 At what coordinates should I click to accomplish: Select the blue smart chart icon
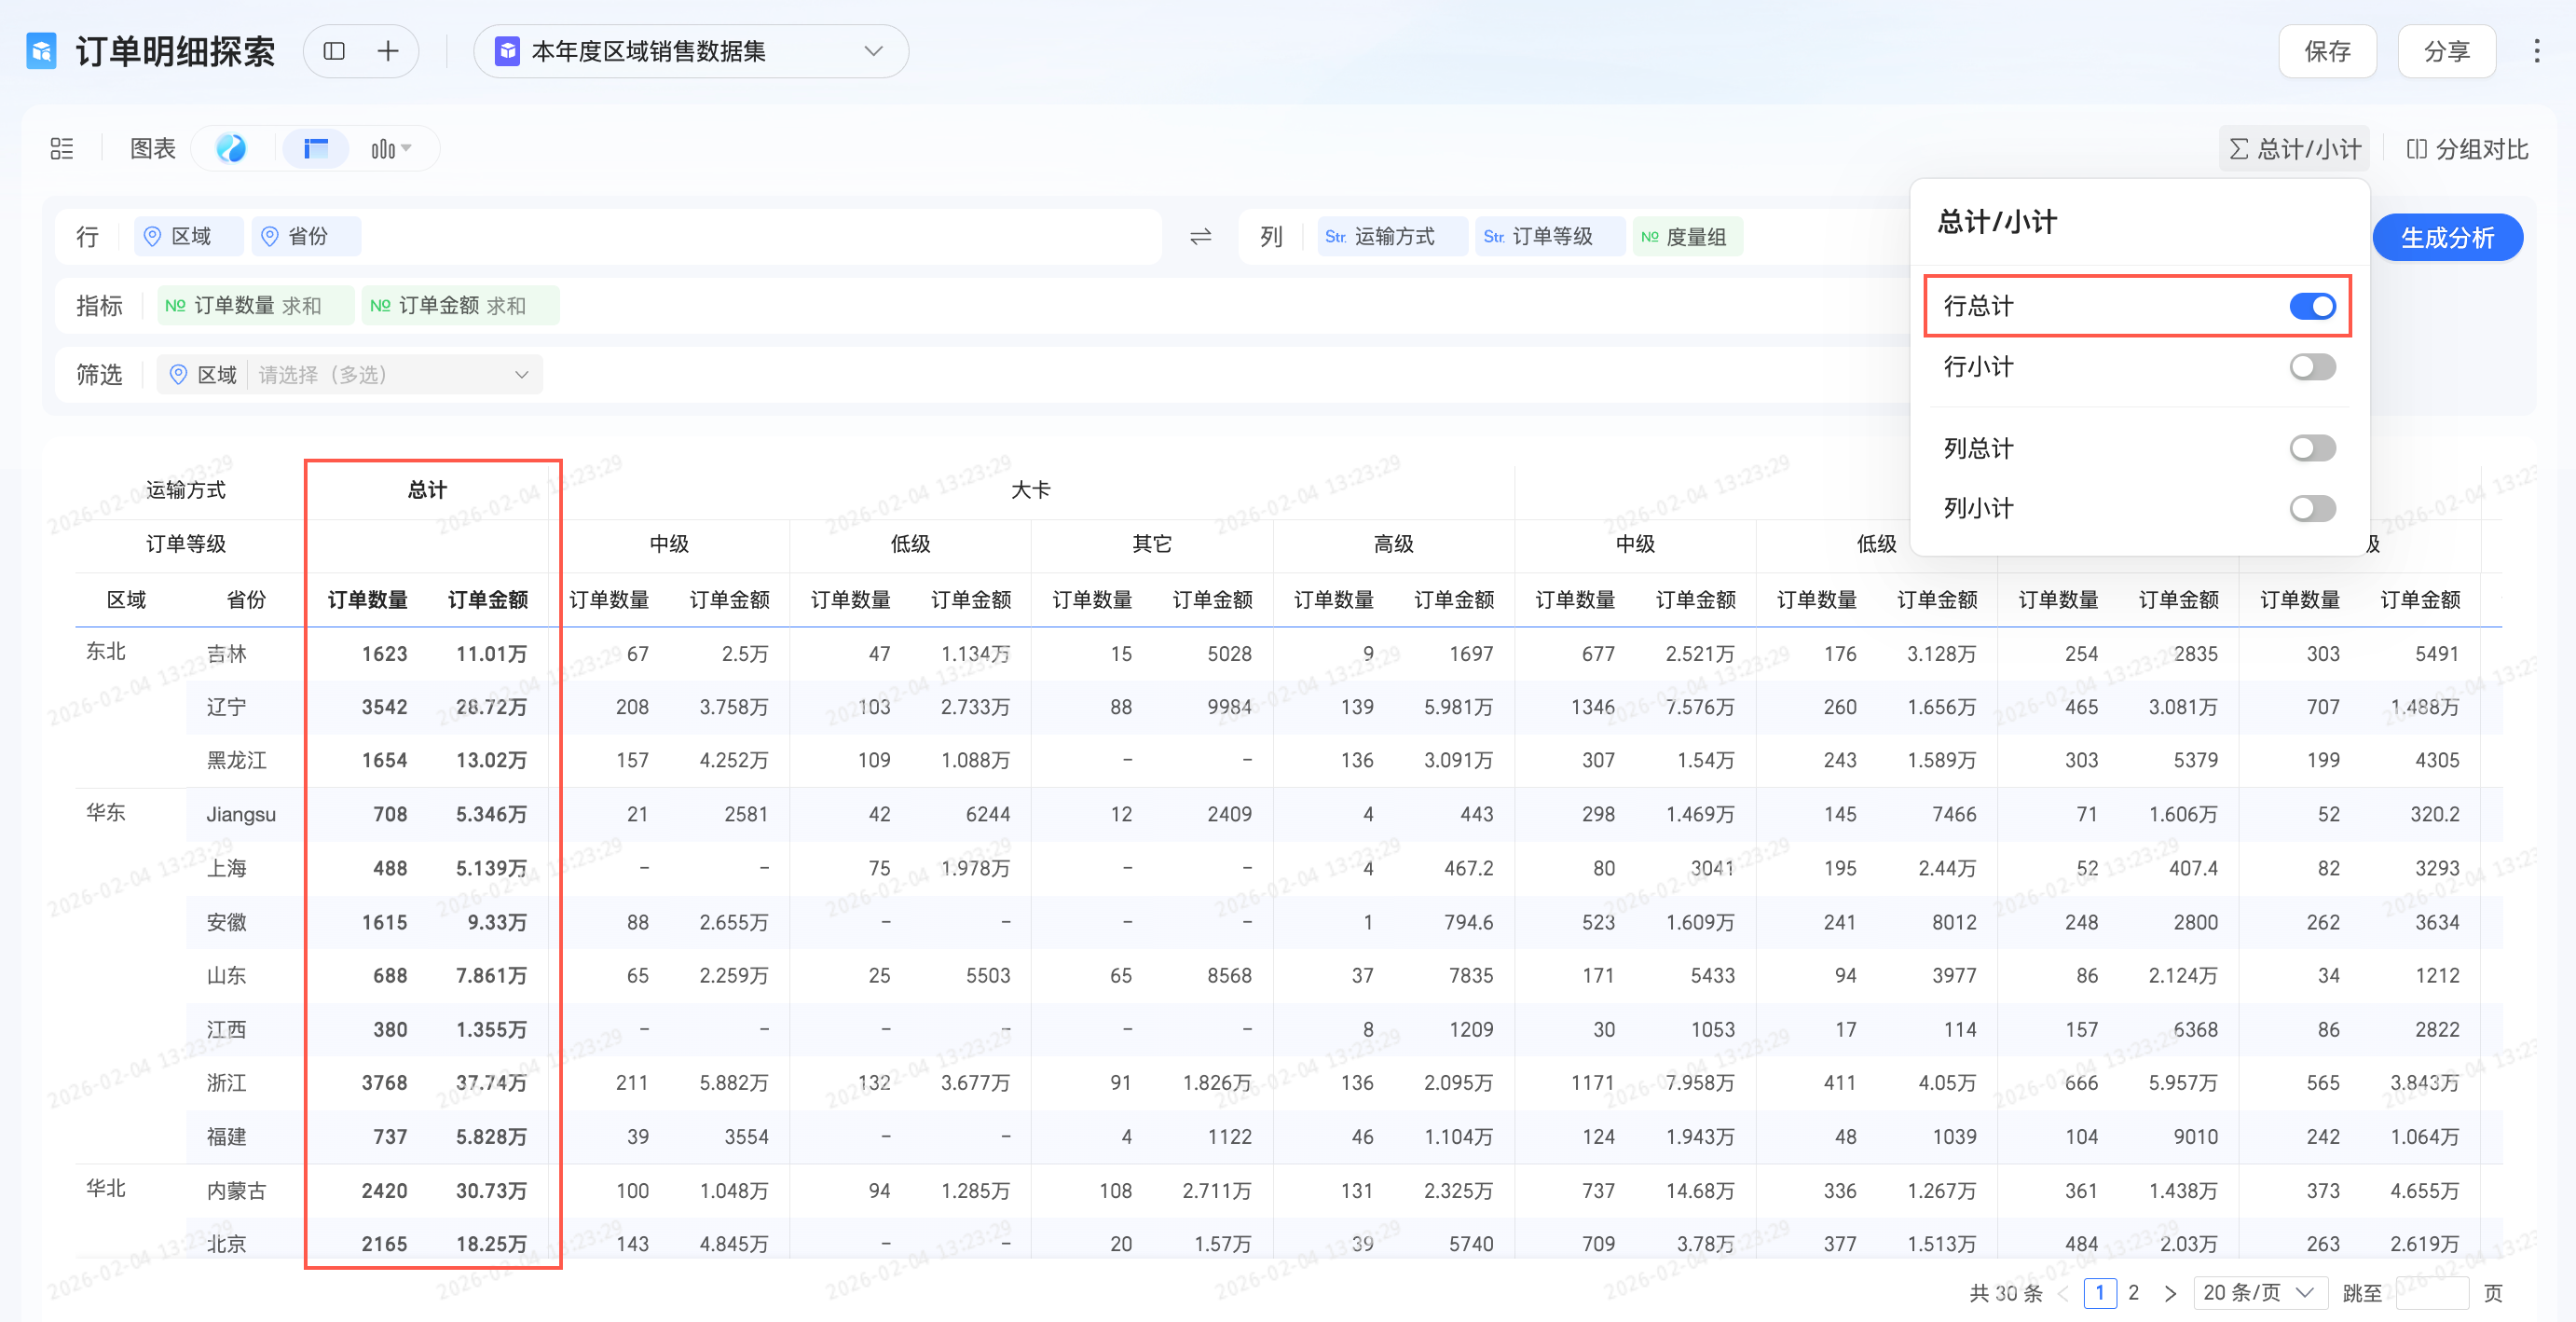tap(231, 149)
